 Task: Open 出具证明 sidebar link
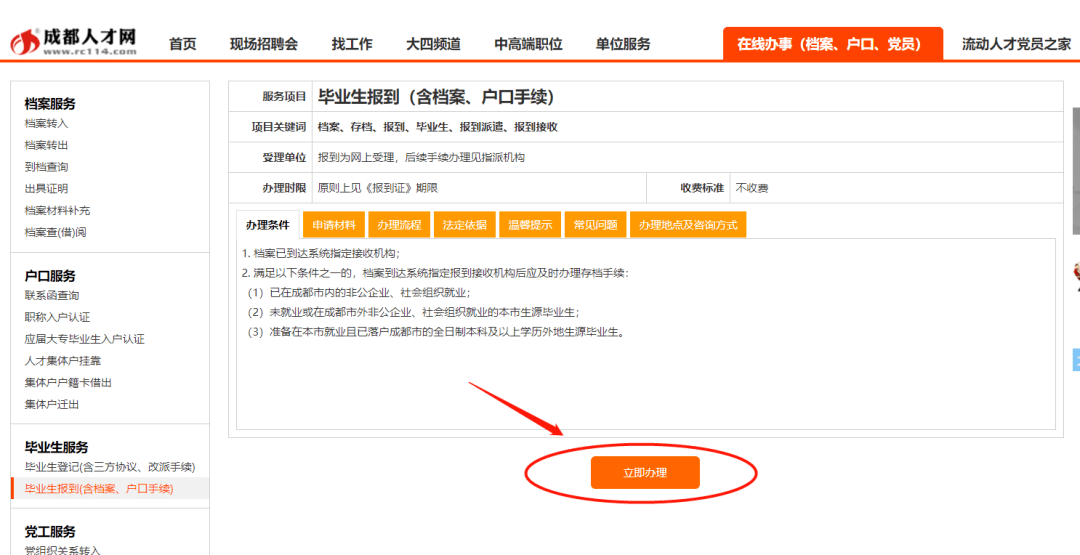click(x=46, y=188)
